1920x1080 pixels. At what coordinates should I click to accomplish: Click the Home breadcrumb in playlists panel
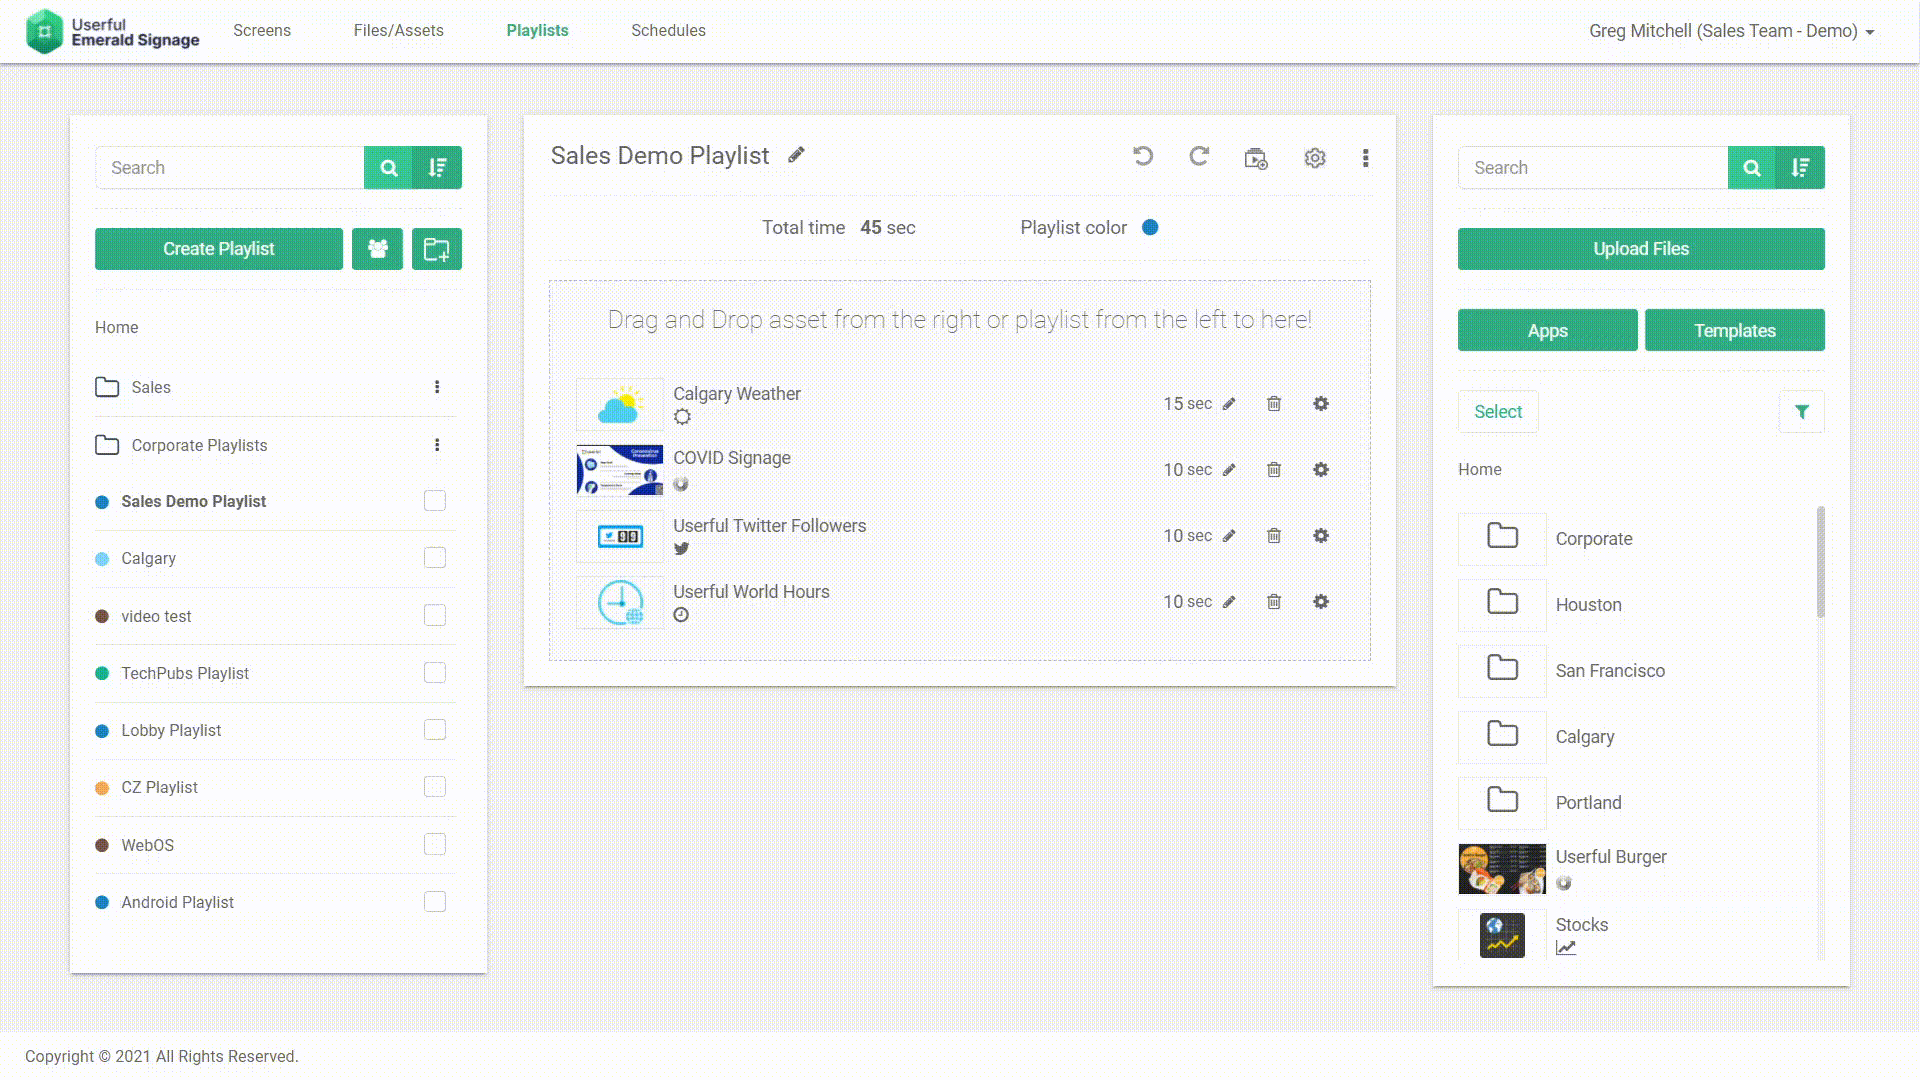117,328
